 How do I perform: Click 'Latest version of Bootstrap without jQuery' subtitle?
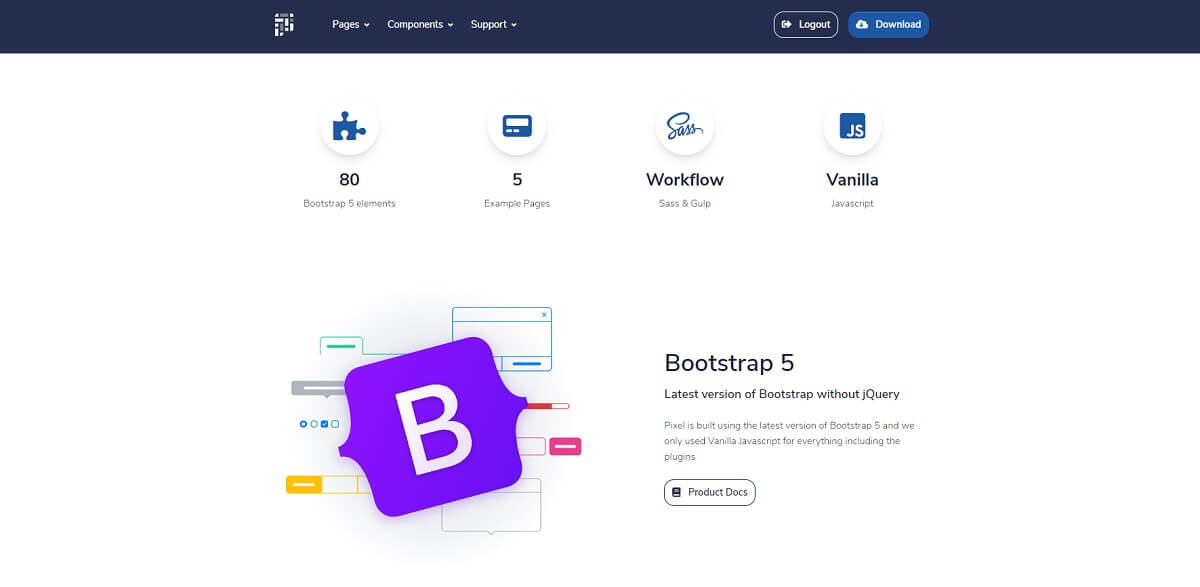pos(782,394)
